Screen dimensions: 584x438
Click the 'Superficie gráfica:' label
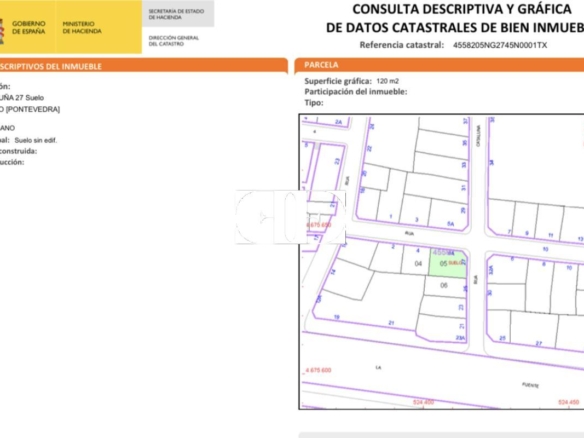point(338,81)
